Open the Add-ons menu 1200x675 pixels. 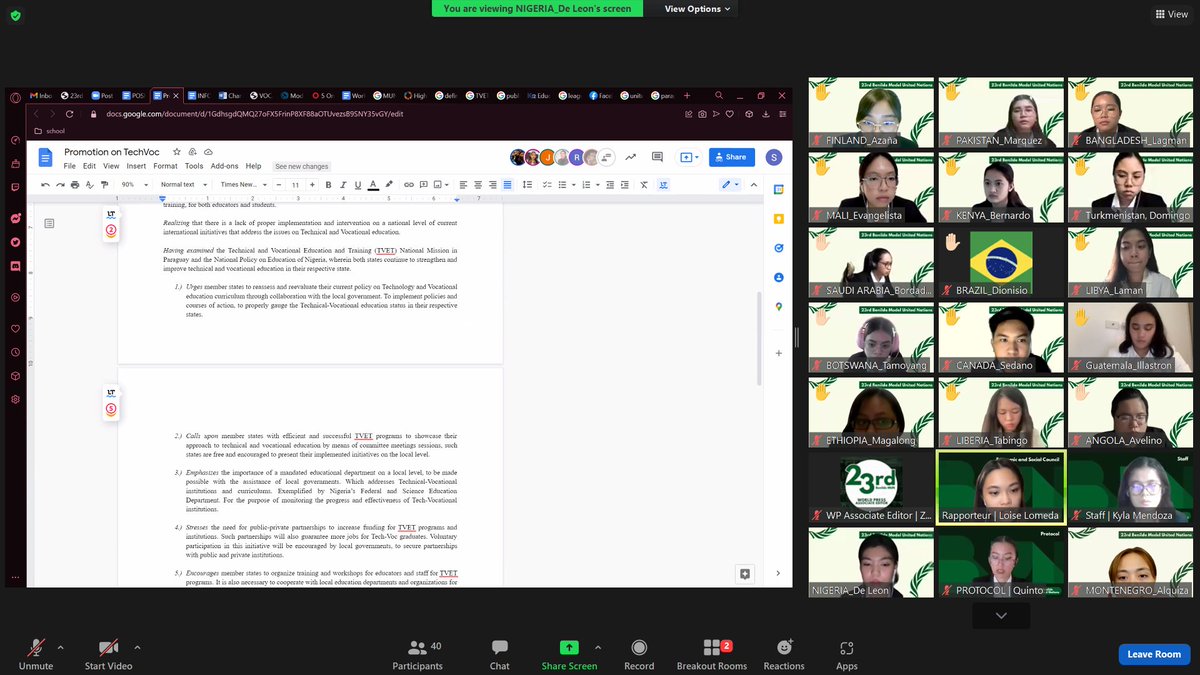click(224, 166)
